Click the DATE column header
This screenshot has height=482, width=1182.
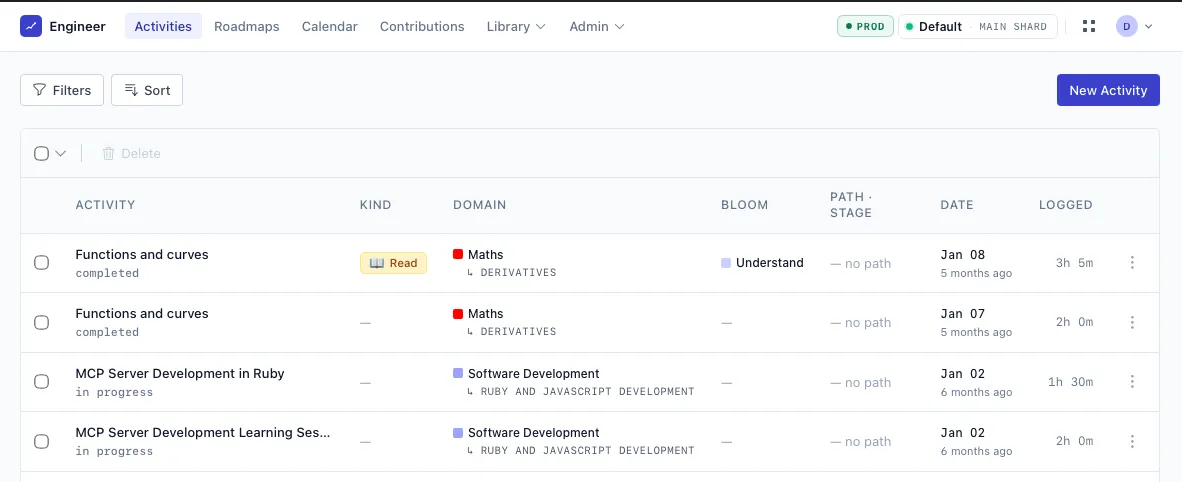[x=957, y=204]
